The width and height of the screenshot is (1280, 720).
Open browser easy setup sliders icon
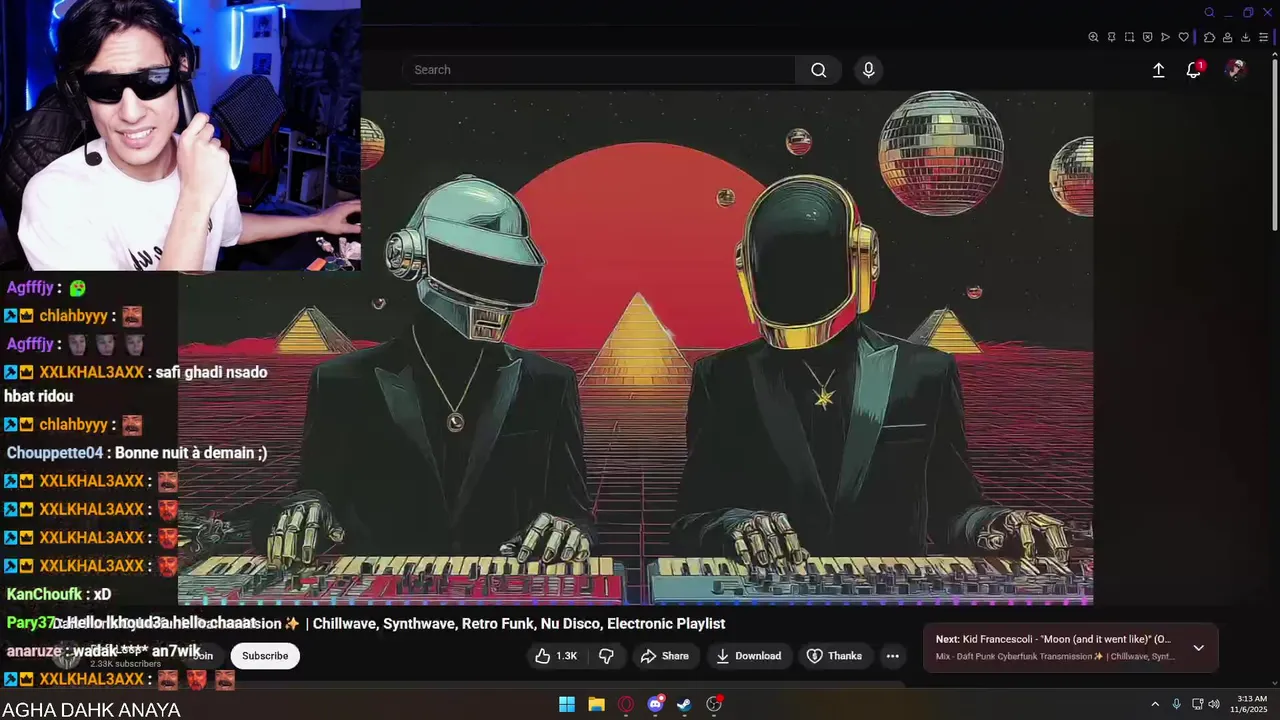(1263, 37)
